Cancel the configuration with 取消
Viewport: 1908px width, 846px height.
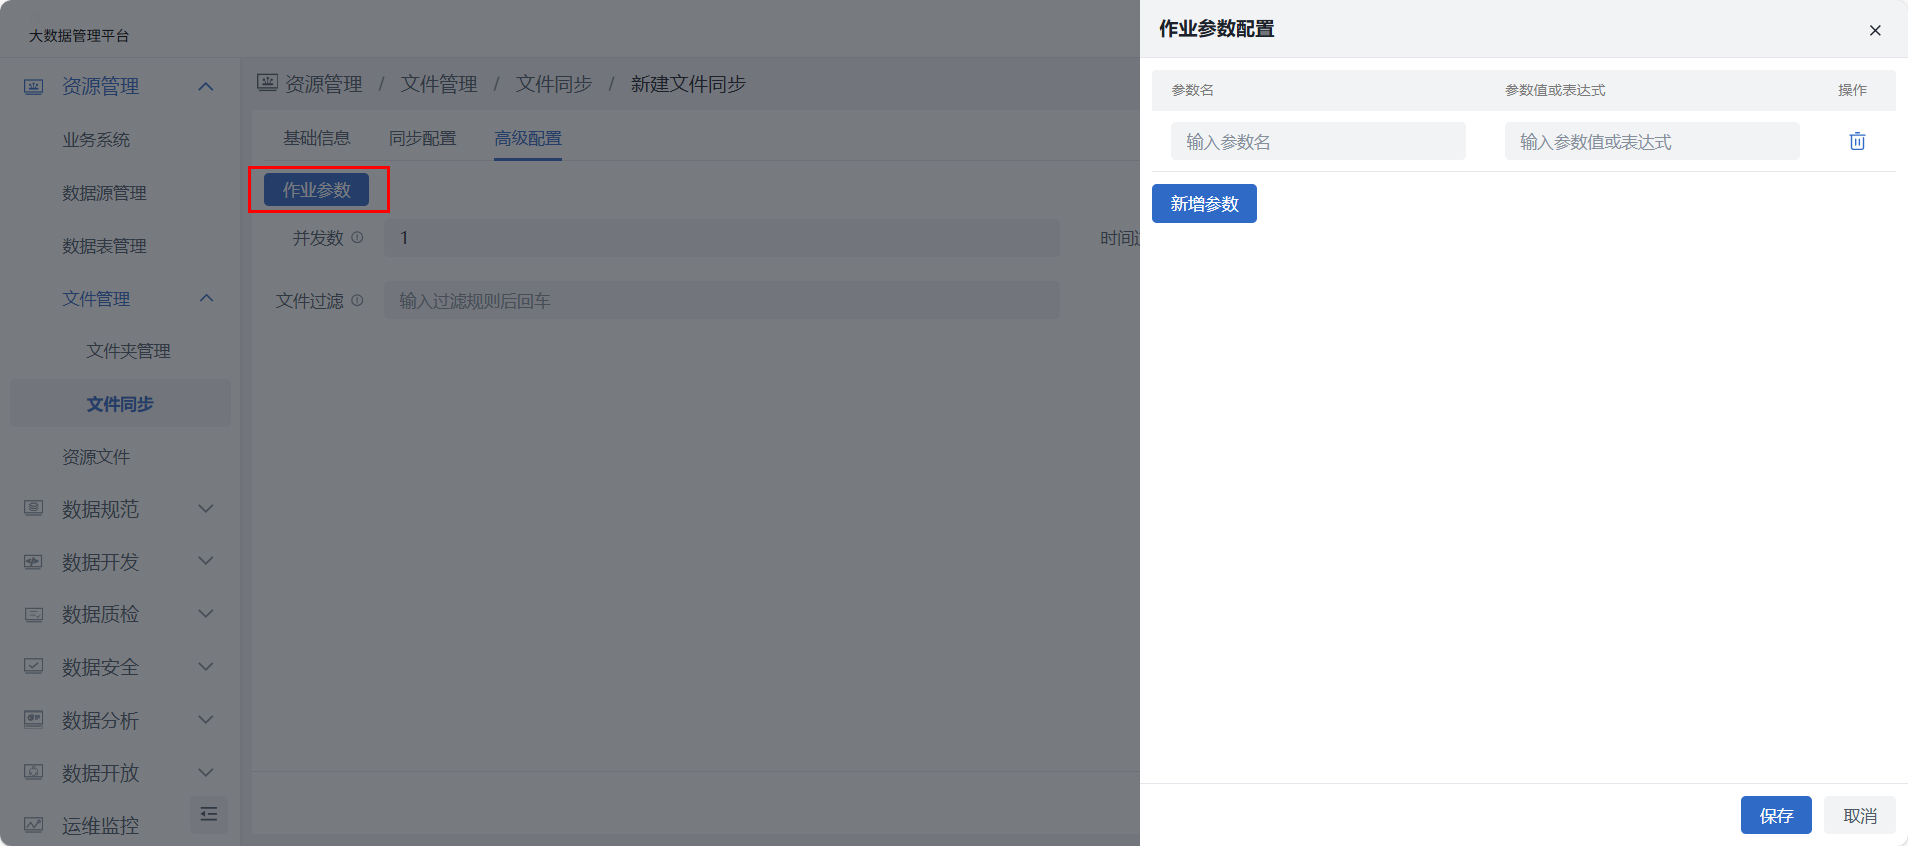1860,816
